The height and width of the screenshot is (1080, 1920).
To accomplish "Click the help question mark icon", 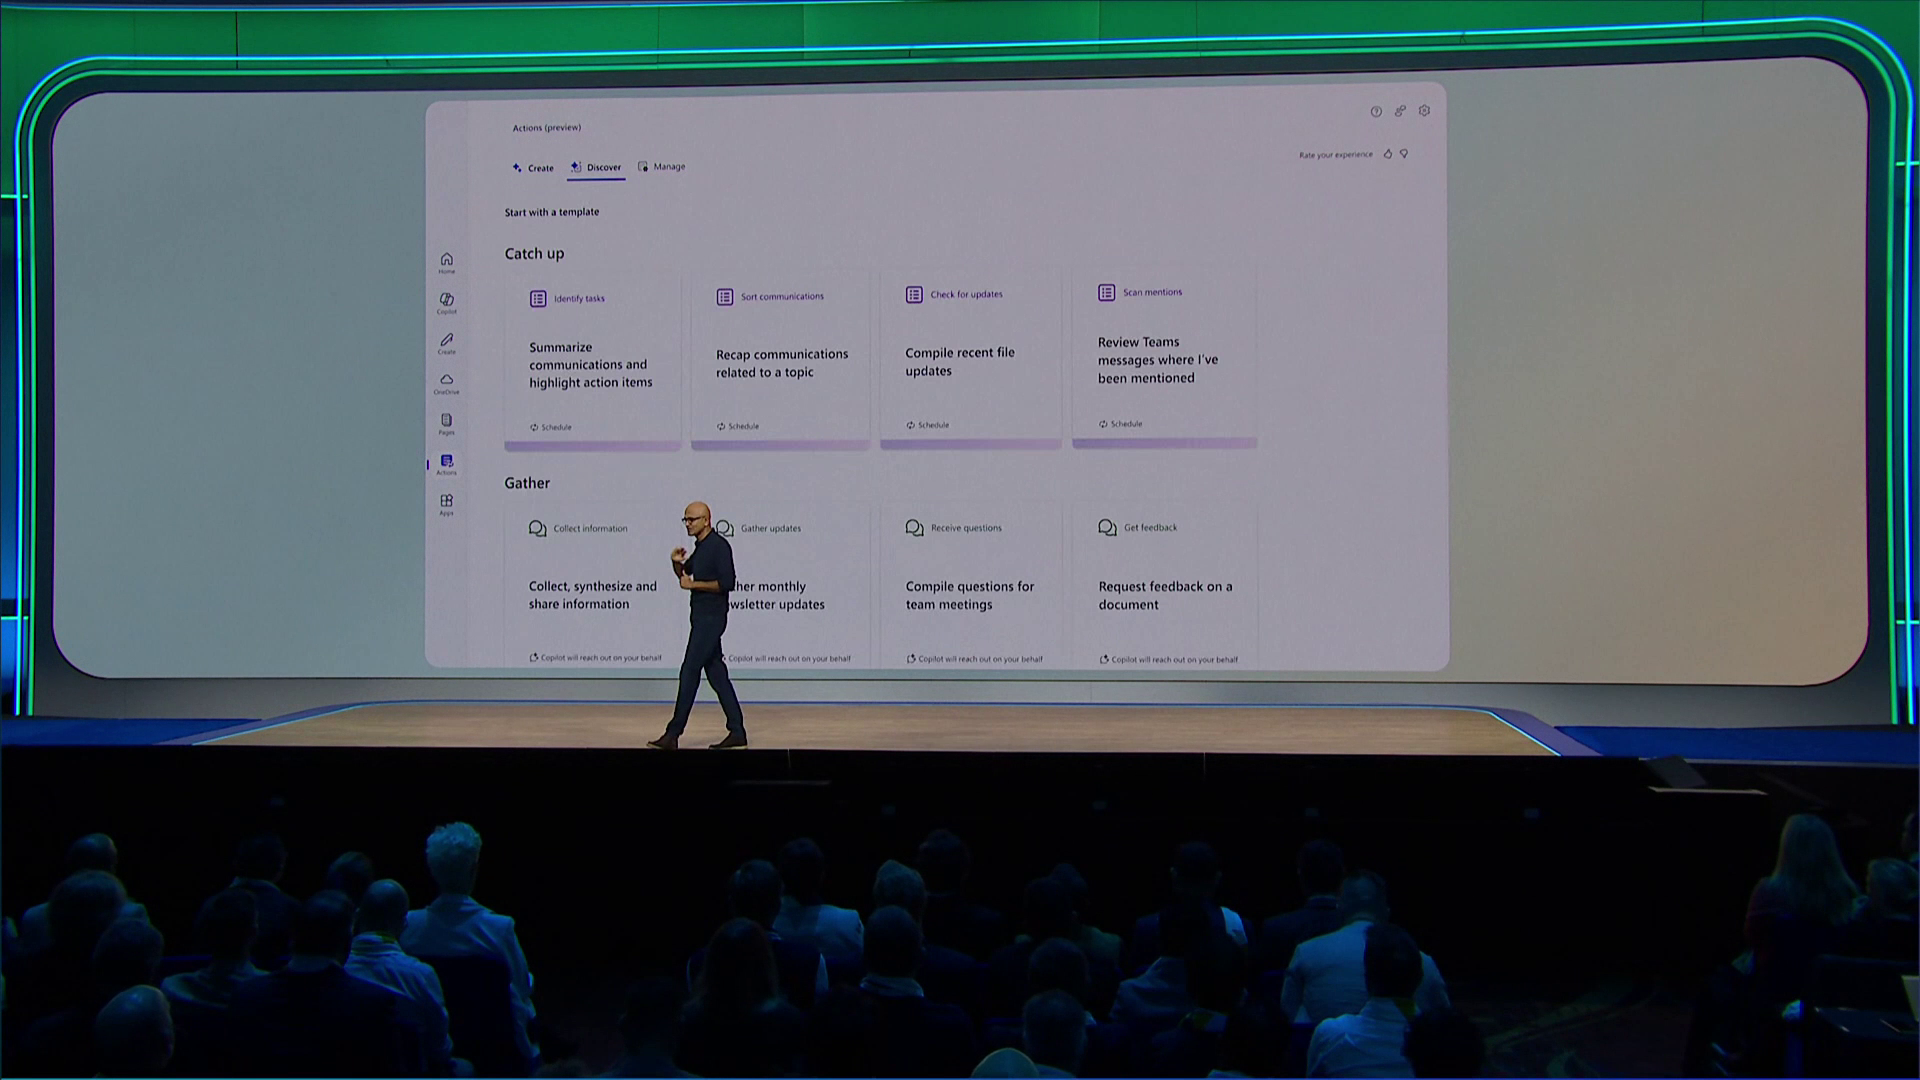I will coord(1376,112).
